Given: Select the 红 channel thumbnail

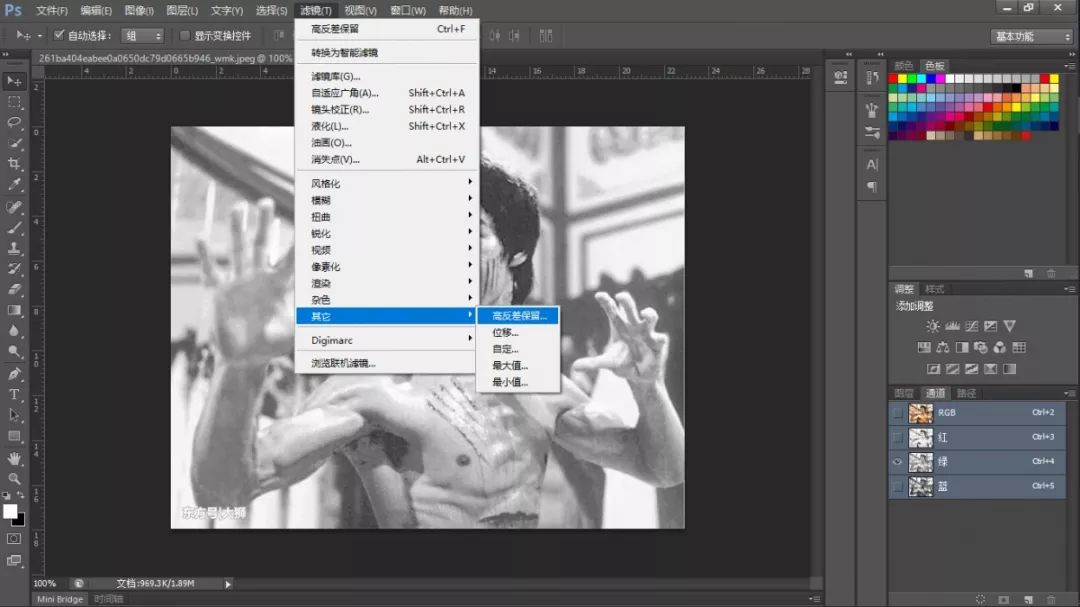Looking at the screenshot, I should click(x=920, y=437).
